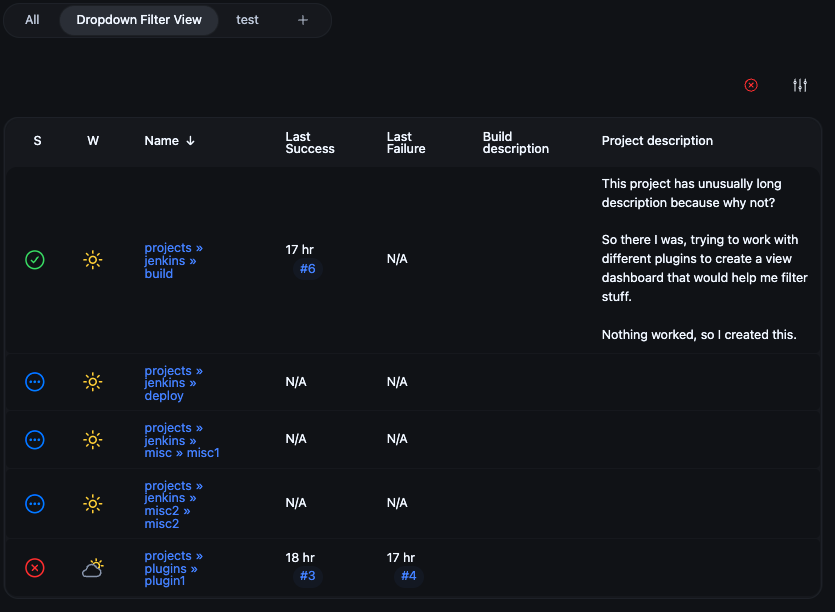Click the red failed status icon for plugin1
Viewport: 835px width, 612px height.
pyautogui.click(x=35, y=568)
